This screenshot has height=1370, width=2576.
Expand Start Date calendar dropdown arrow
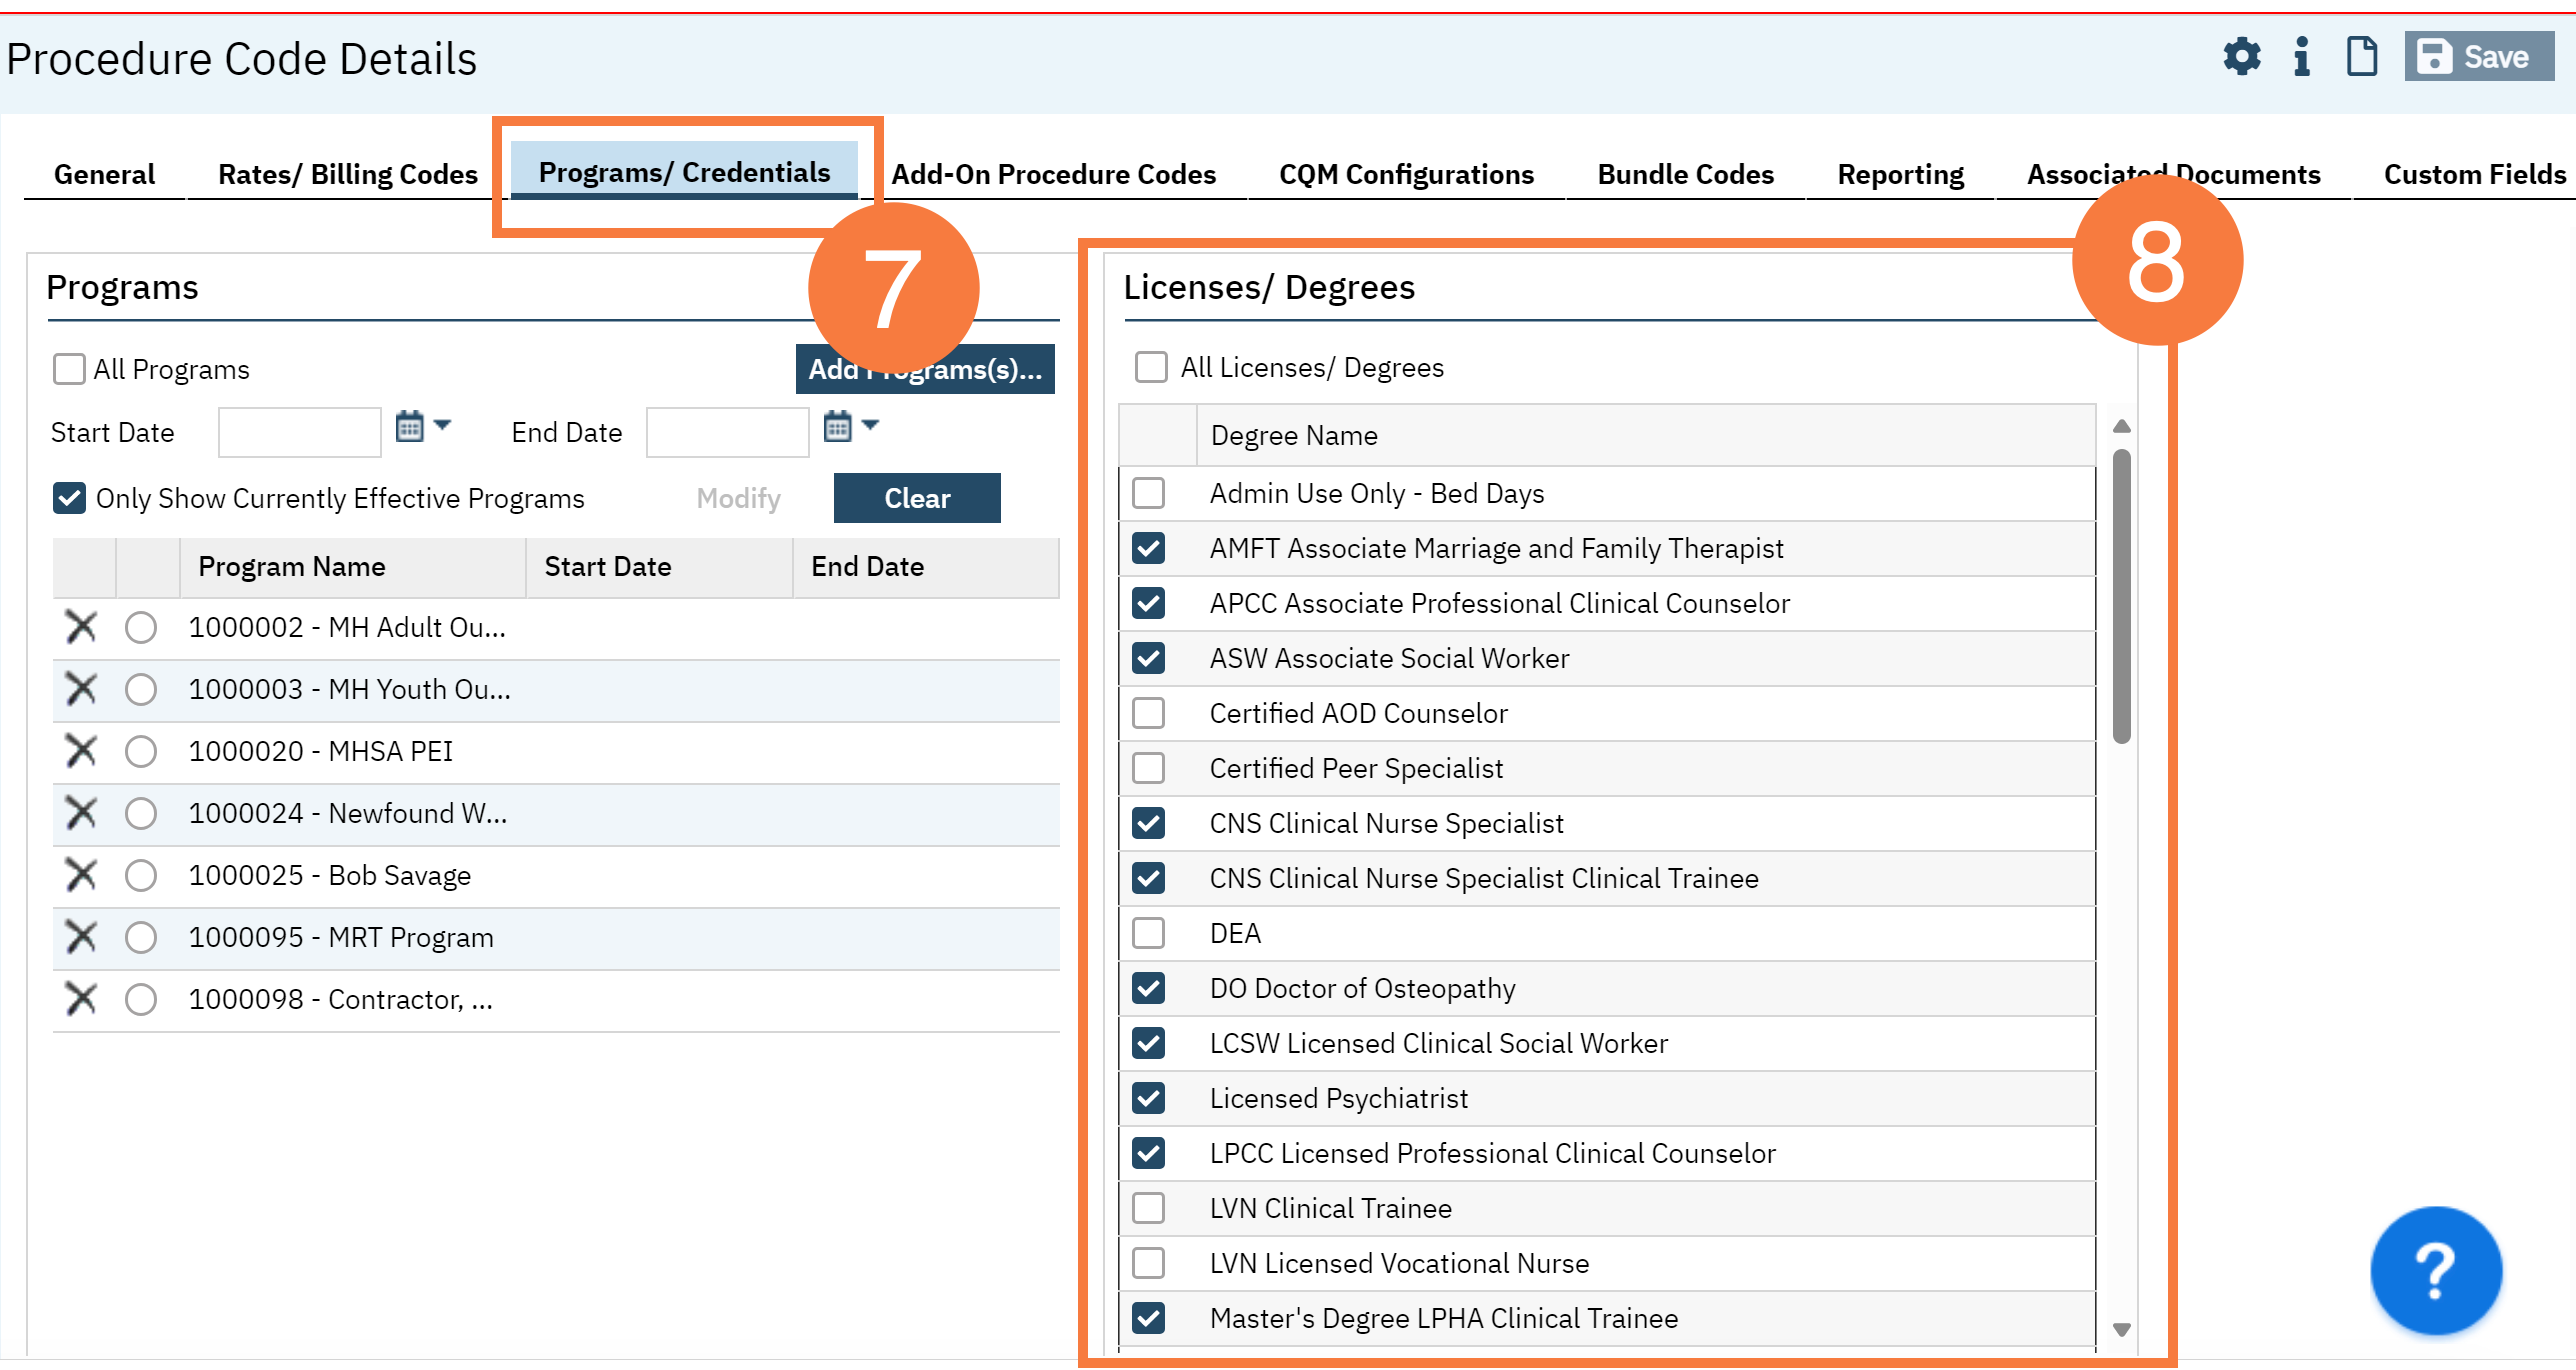(442, 425)
